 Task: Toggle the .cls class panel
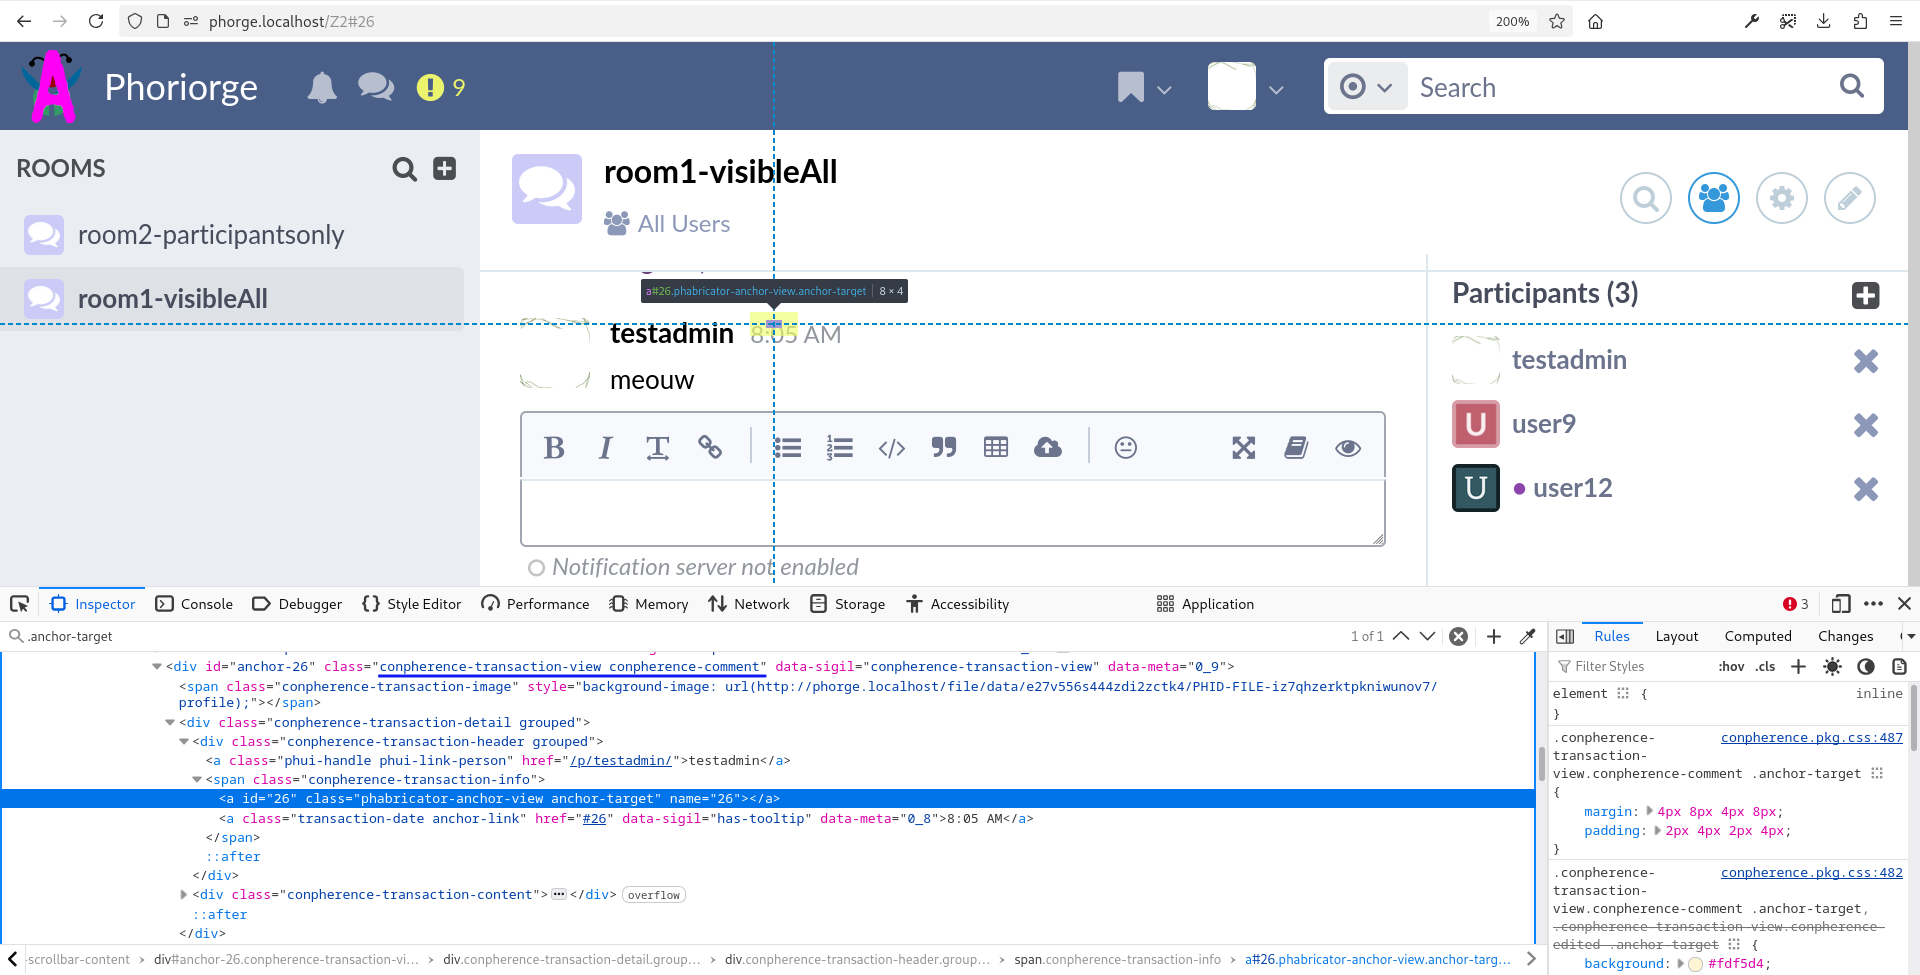pos(1765,666)
